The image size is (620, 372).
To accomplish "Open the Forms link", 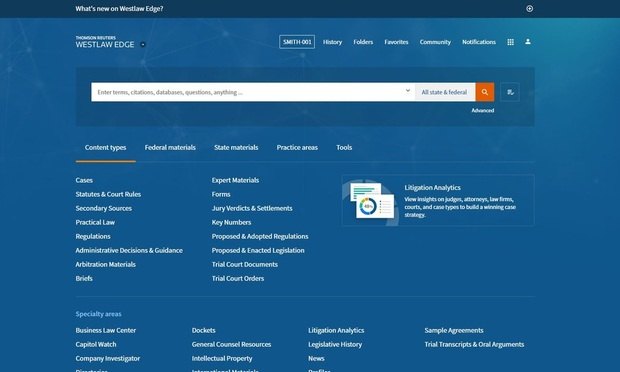I will pos(221,194).
